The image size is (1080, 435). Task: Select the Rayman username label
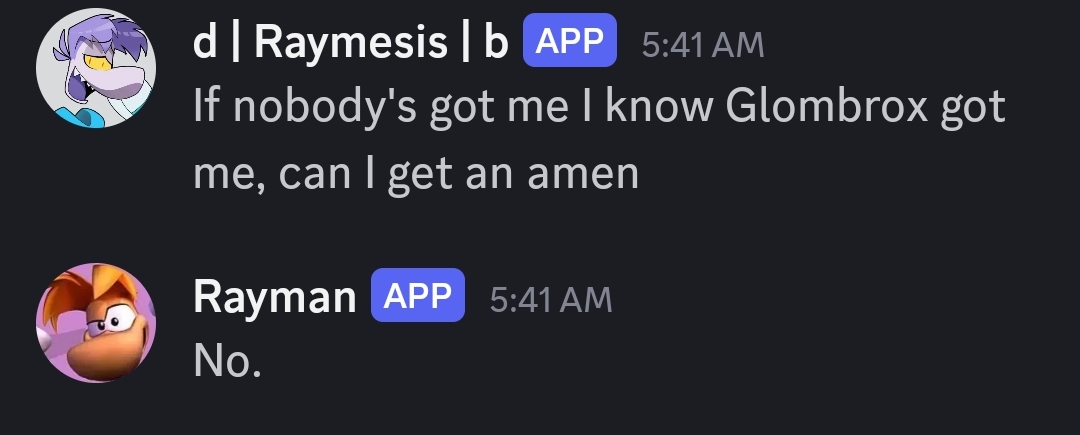pos(274,296)
